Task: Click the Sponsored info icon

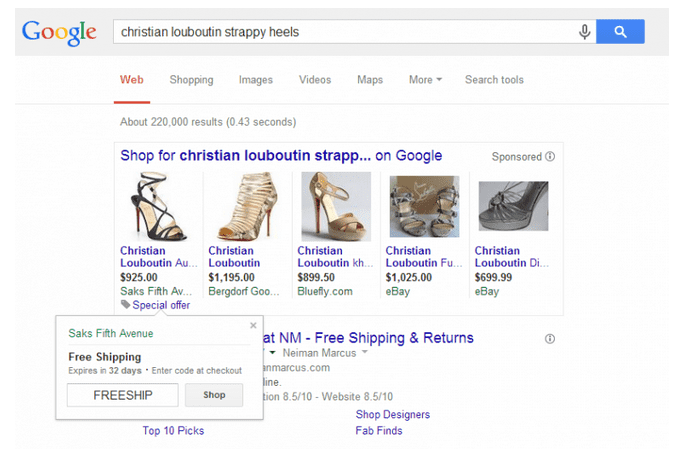Action: [x=550, y=157]
